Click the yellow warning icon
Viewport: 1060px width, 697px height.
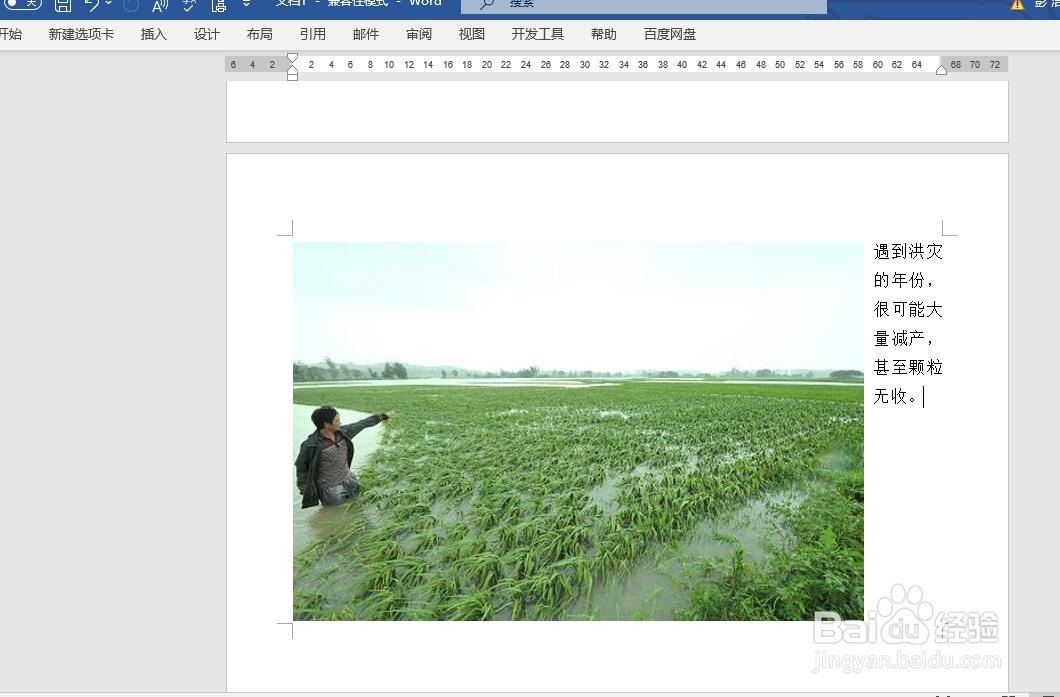1017,5
